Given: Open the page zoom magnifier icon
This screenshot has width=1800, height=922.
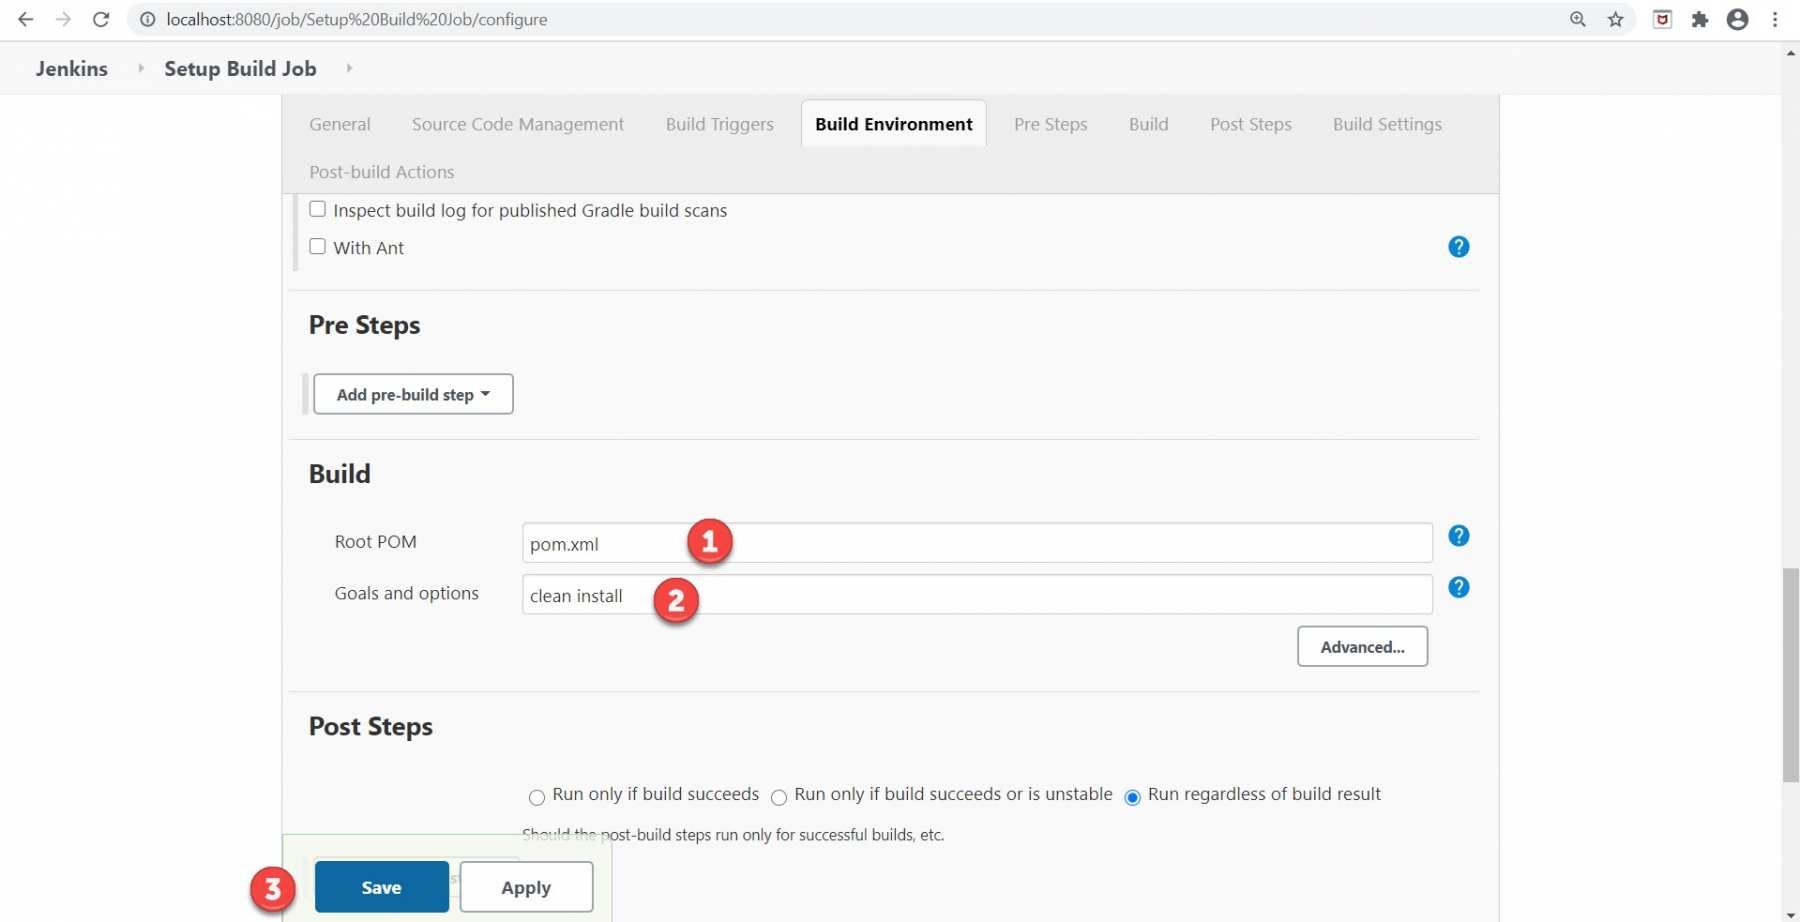Looking at the screenshot, I should [x=1577, y=19].
